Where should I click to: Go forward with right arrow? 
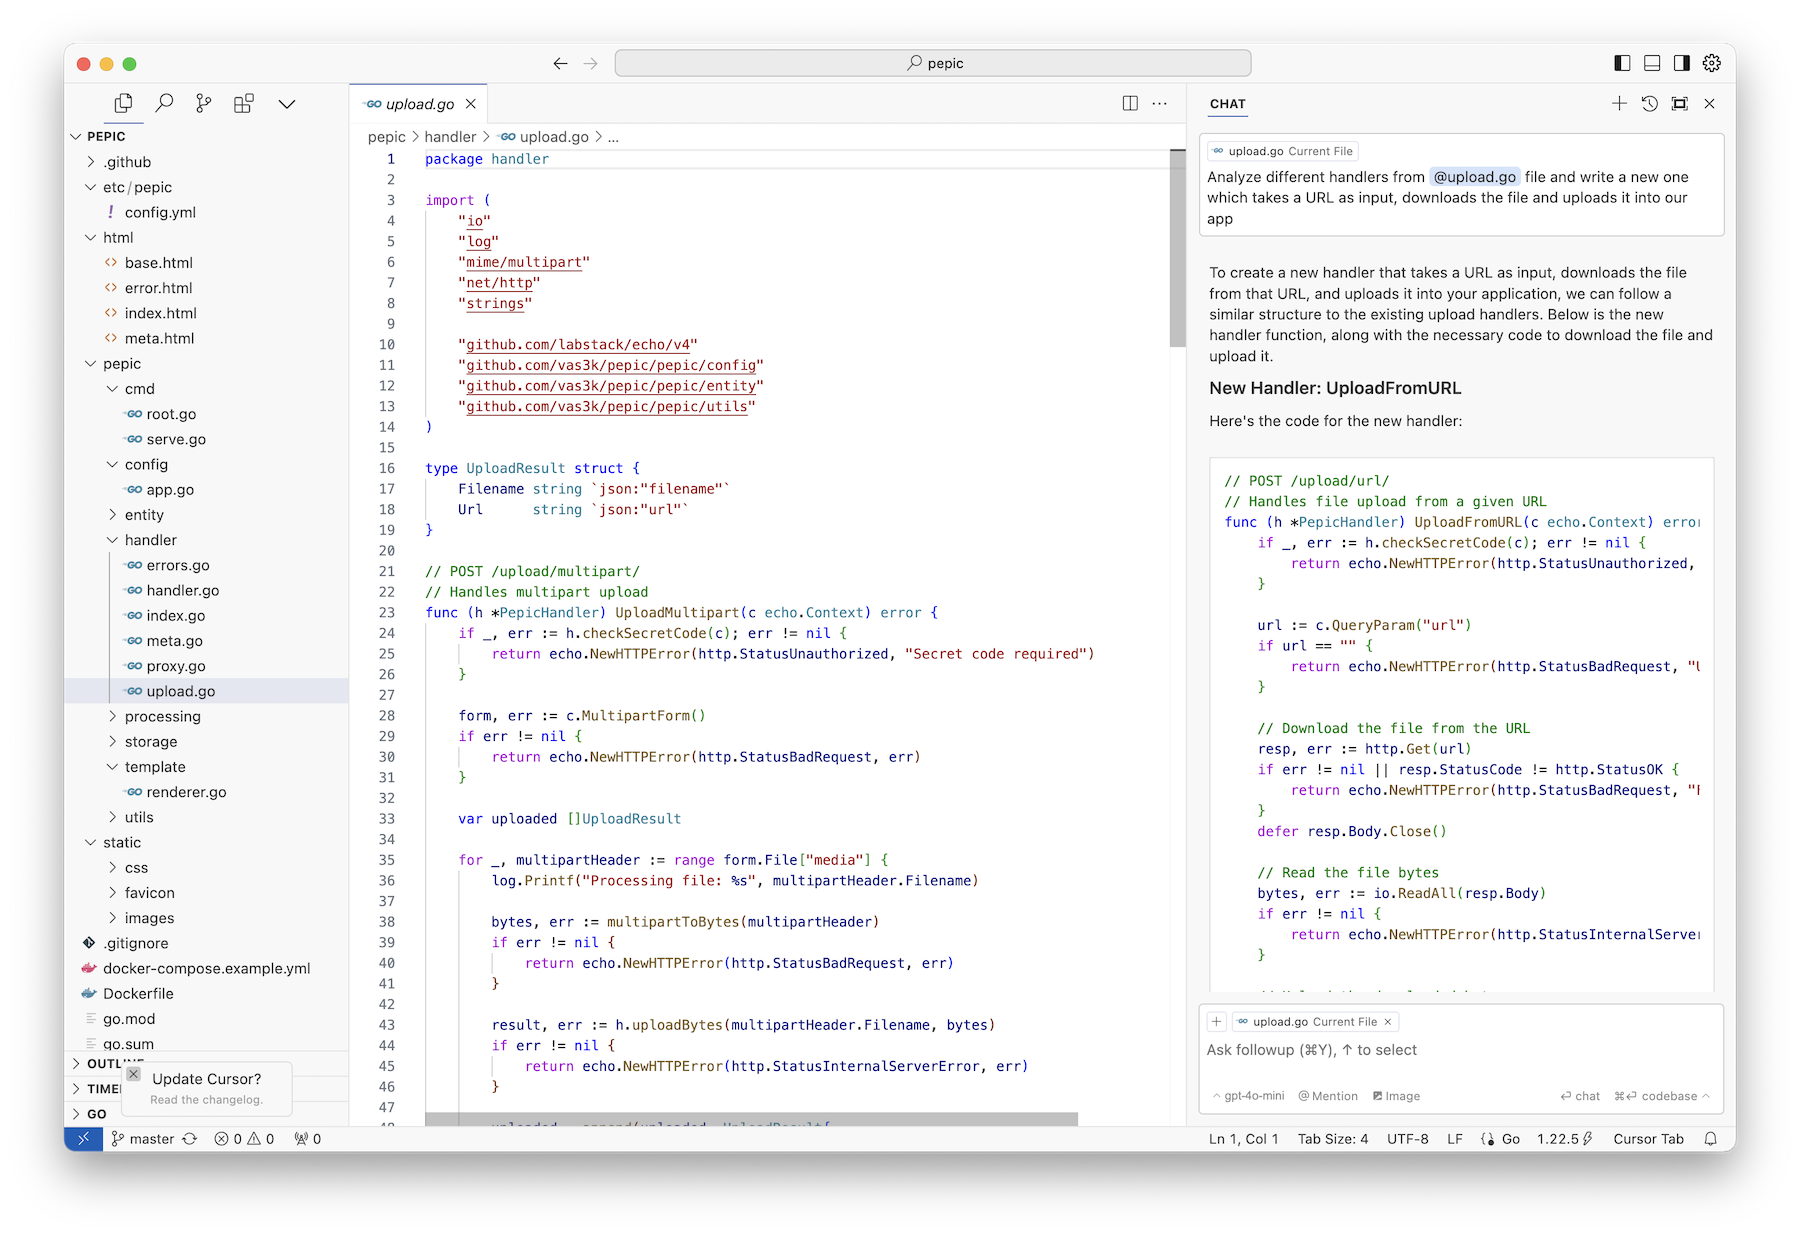click(x=591, y=63)
